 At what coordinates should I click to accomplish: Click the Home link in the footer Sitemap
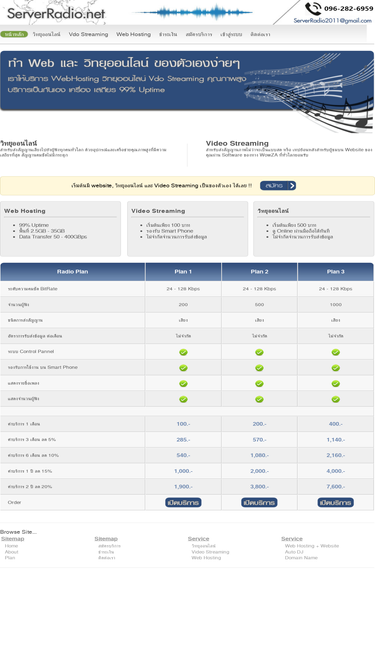click(11, 546)
